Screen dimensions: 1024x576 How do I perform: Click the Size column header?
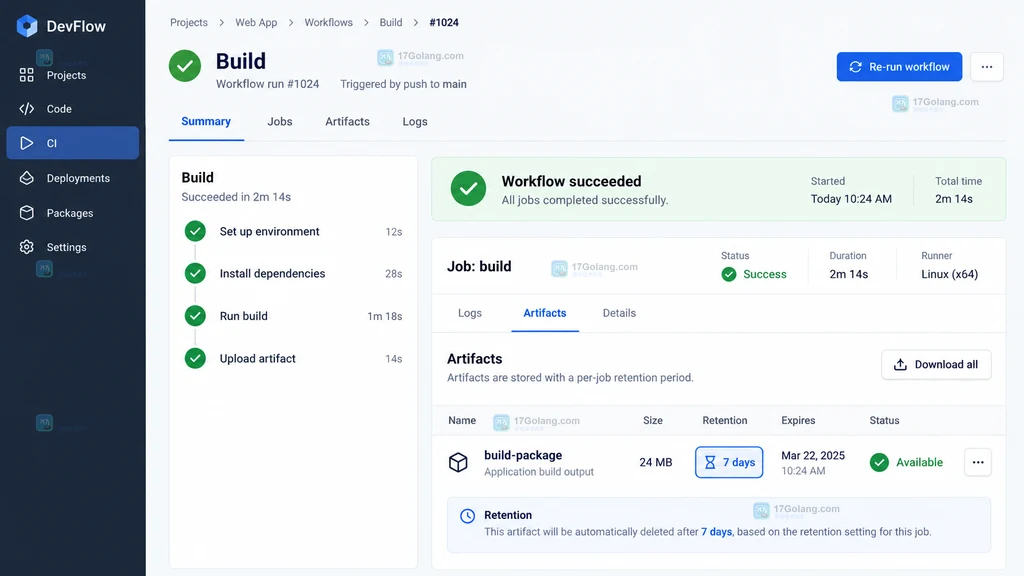652,421
